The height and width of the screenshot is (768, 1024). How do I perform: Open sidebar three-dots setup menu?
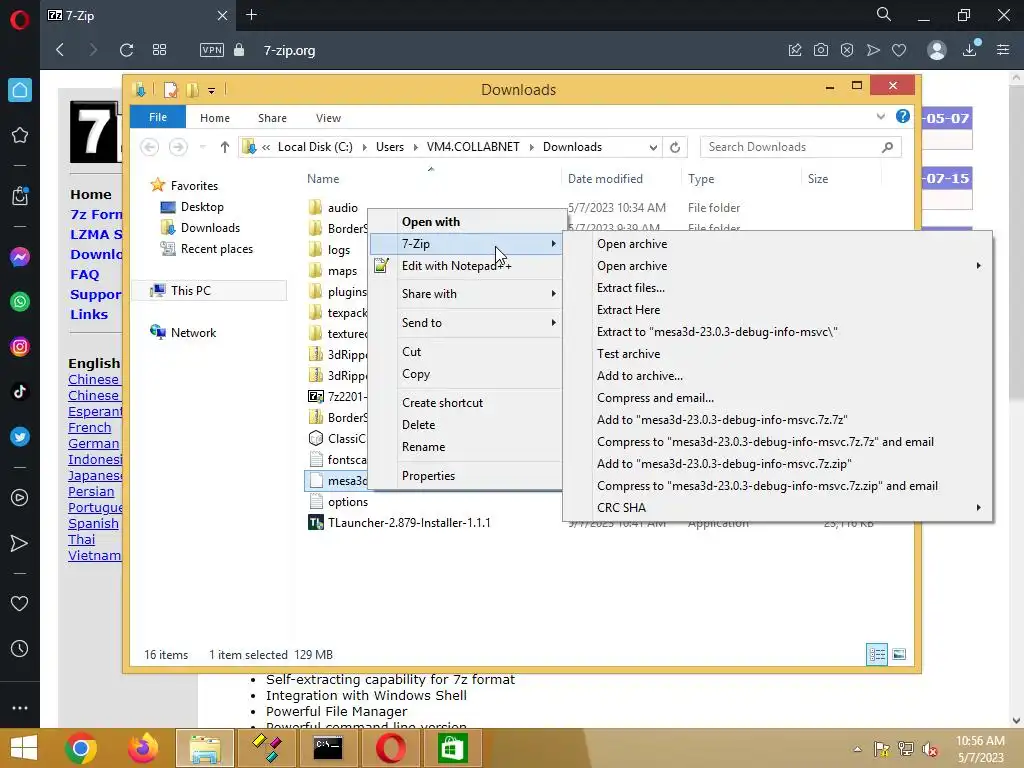[x=20, y=708]
